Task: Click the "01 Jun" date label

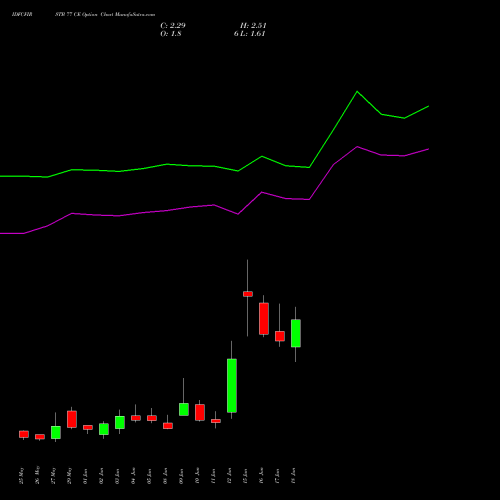Action: pyautogui.click(x=86, y=476)
